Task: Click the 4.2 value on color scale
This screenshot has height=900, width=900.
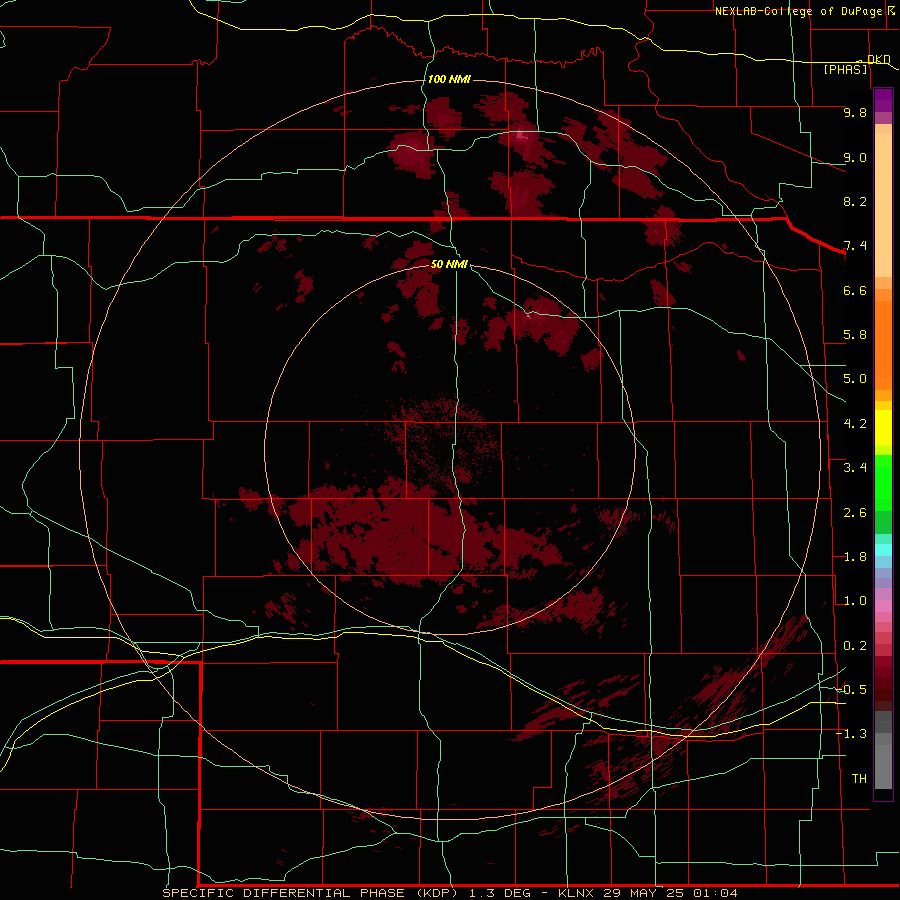Action: coord(855,424)
